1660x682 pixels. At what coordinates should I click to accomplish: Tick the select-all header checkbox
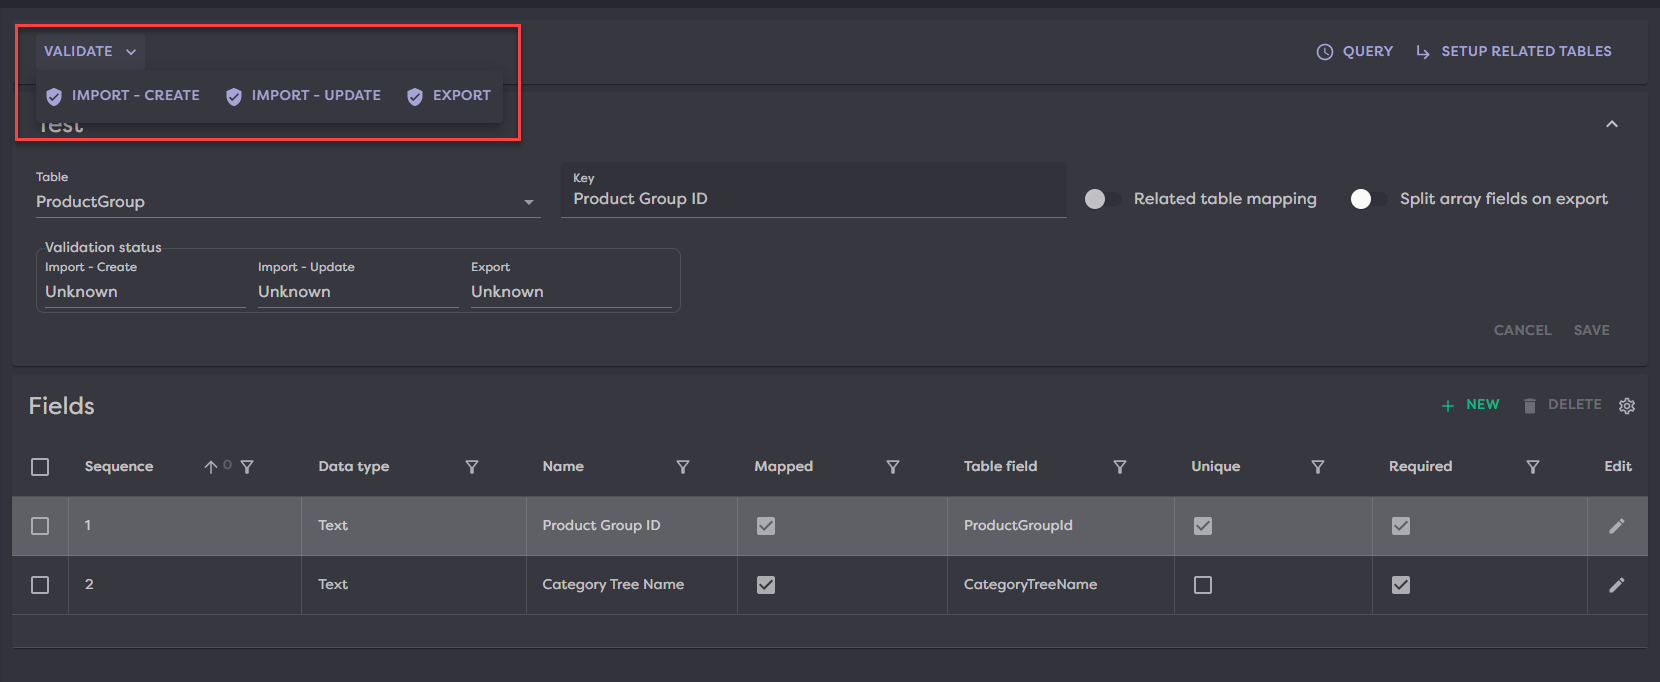point(40,467)
